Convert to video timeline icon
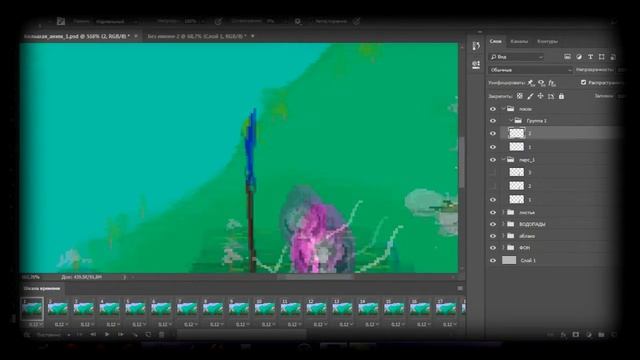 click(x=27, y=335)
